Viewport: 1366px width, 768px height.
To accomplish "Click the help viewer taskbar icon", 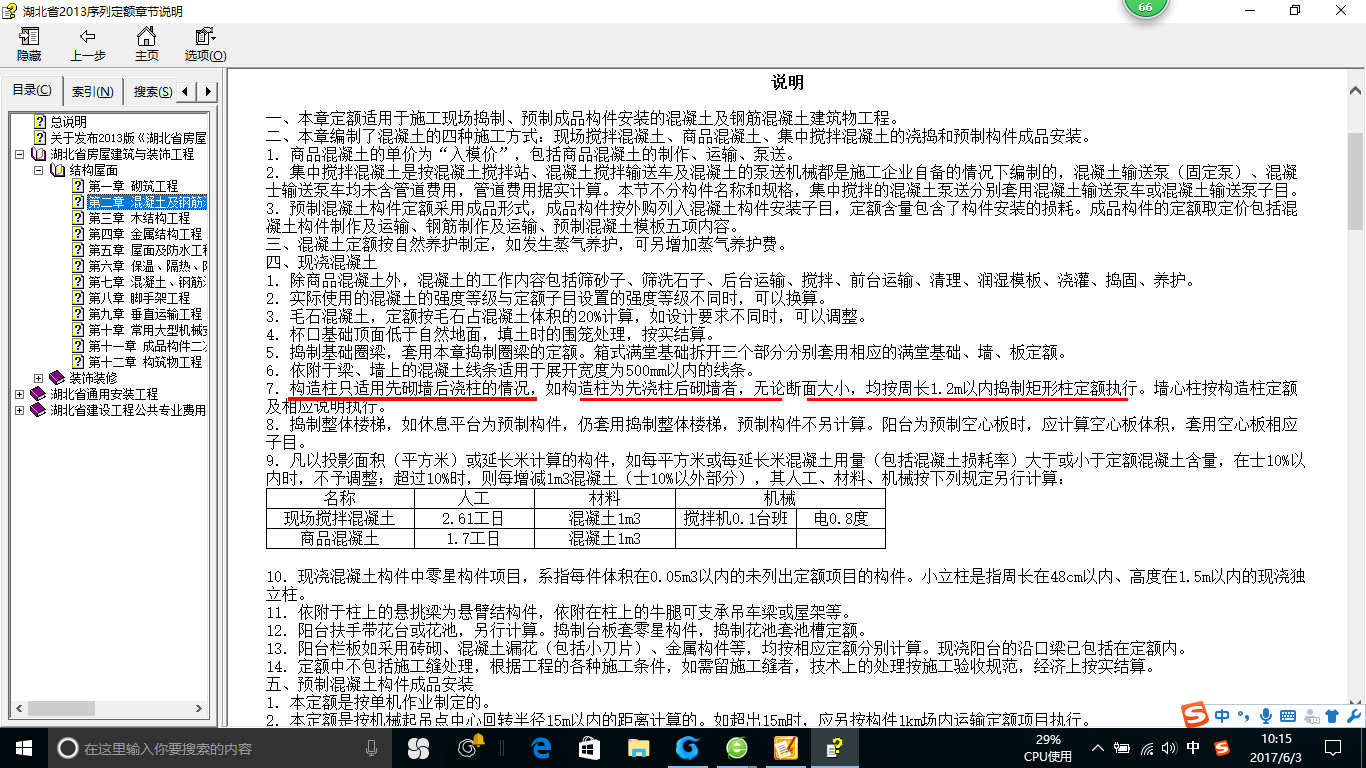I will pos(834,747).
